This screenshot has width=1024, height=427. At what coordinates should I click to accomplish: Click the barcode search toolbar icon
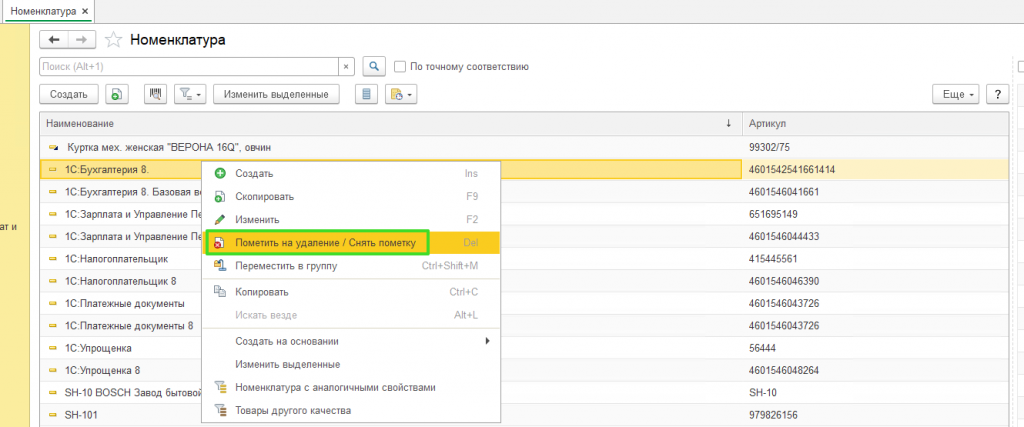tap(155, 95)
